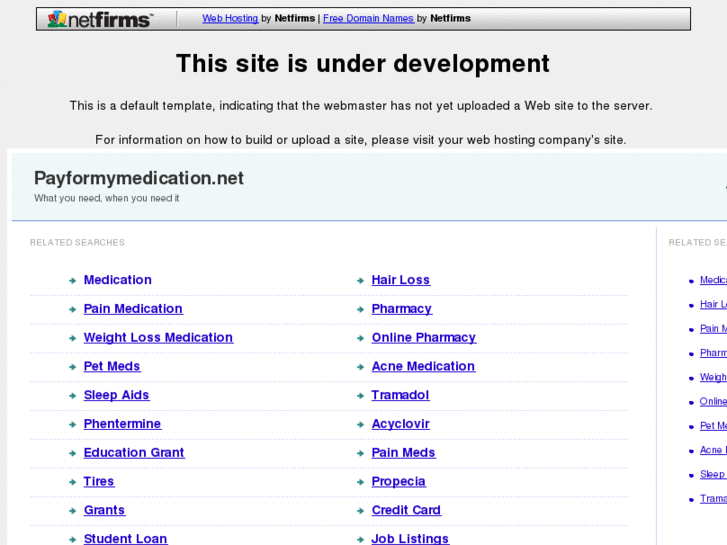Click the arrow icon beside Acne Medication
The image size is (727, 545).
[360, 367]
